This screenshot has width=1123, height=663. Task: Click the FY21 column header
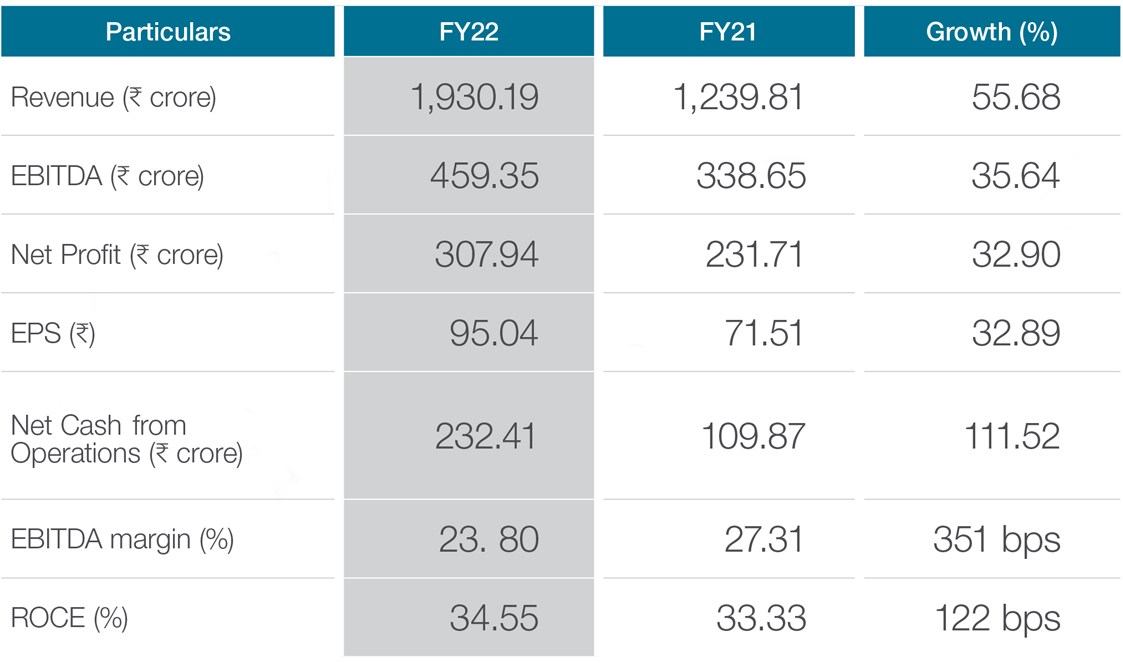pyautogui.click(x=728, y=32)
